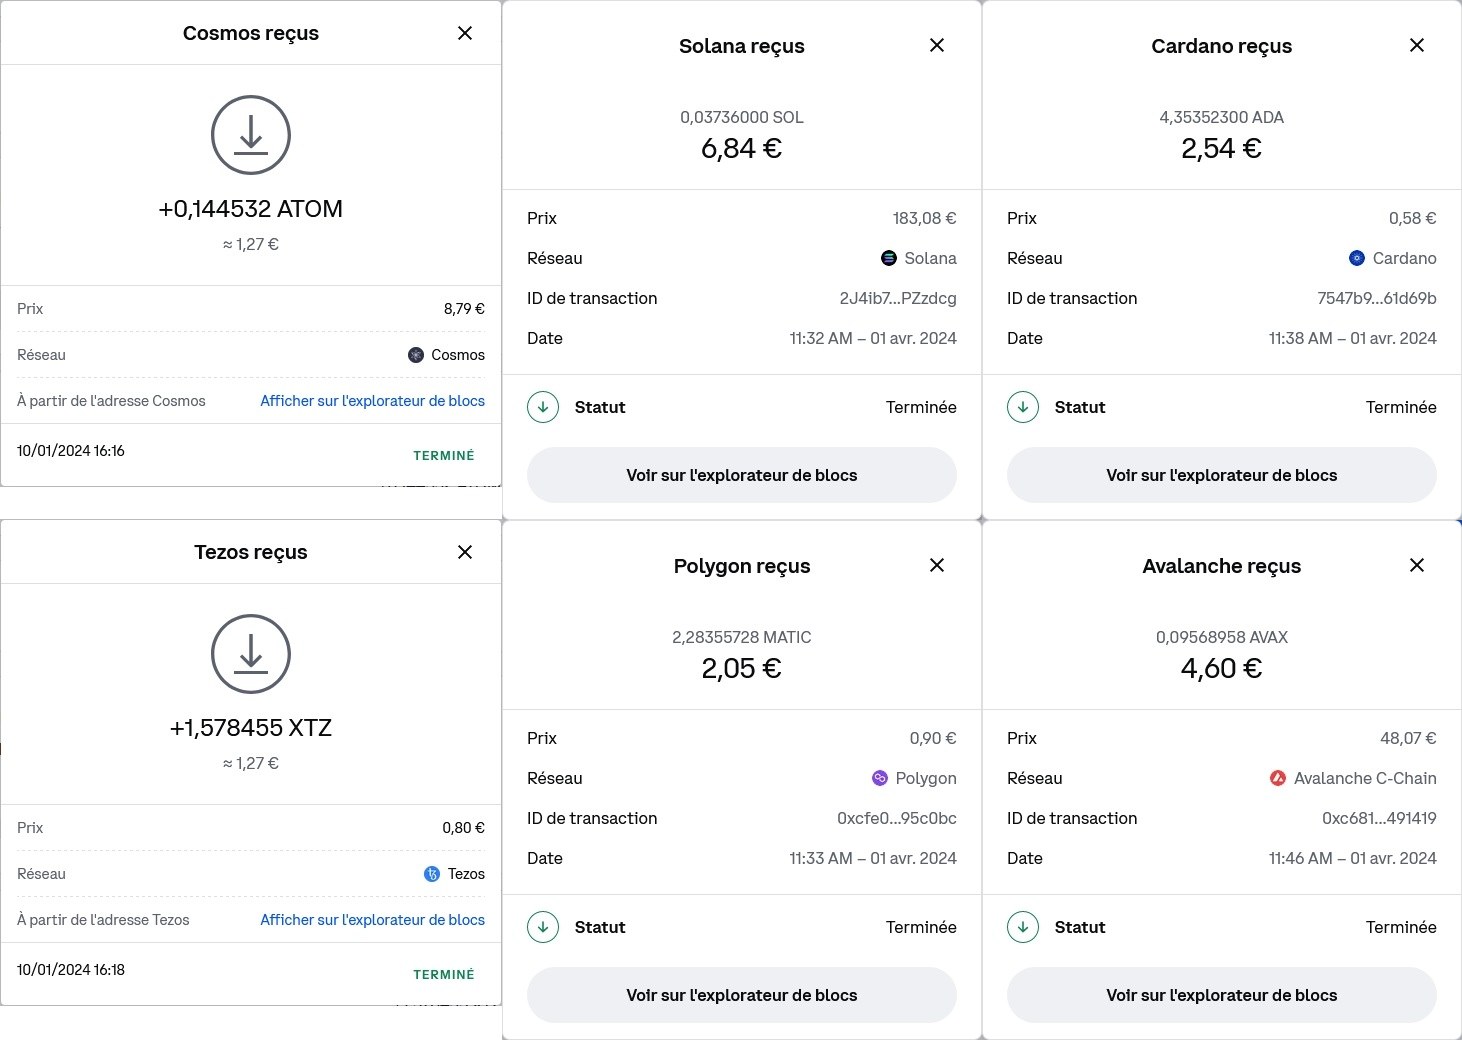1462x1040 pixels.
Task: Select Solana transaction ID 2J4ib7...PZzdcg
Action: (898, 298)
